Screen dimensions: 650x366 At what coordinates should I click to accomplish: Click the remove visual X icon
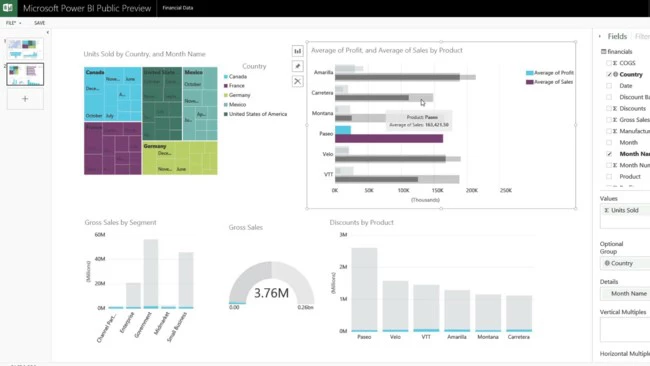[297, 81]
